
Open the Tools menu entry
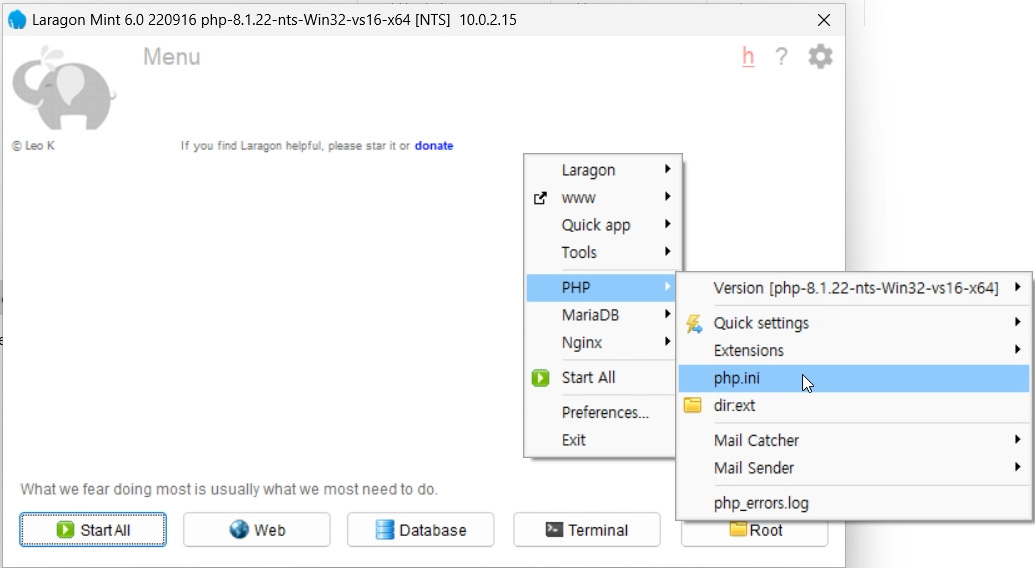(603, 253)
